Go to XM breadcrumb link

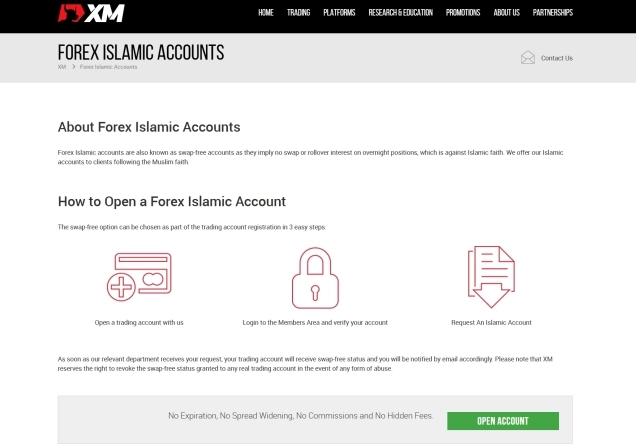pyautogui.click(x=62, y=67)
